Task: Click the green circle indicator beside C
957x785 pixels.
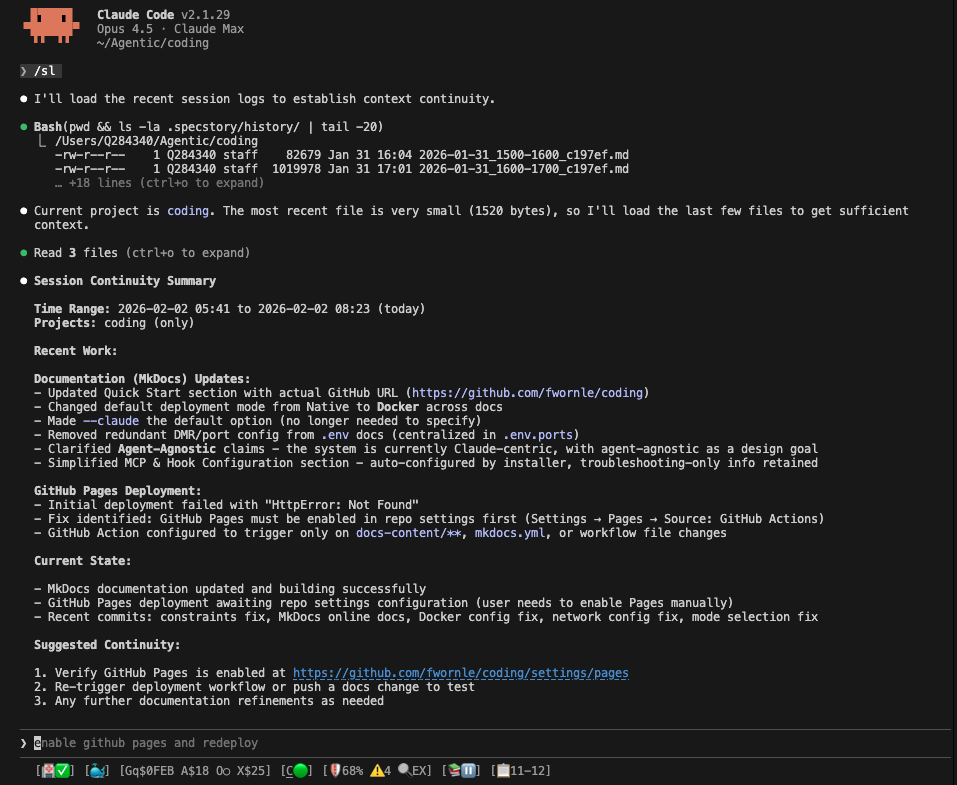Action: (x=300, y=771)
